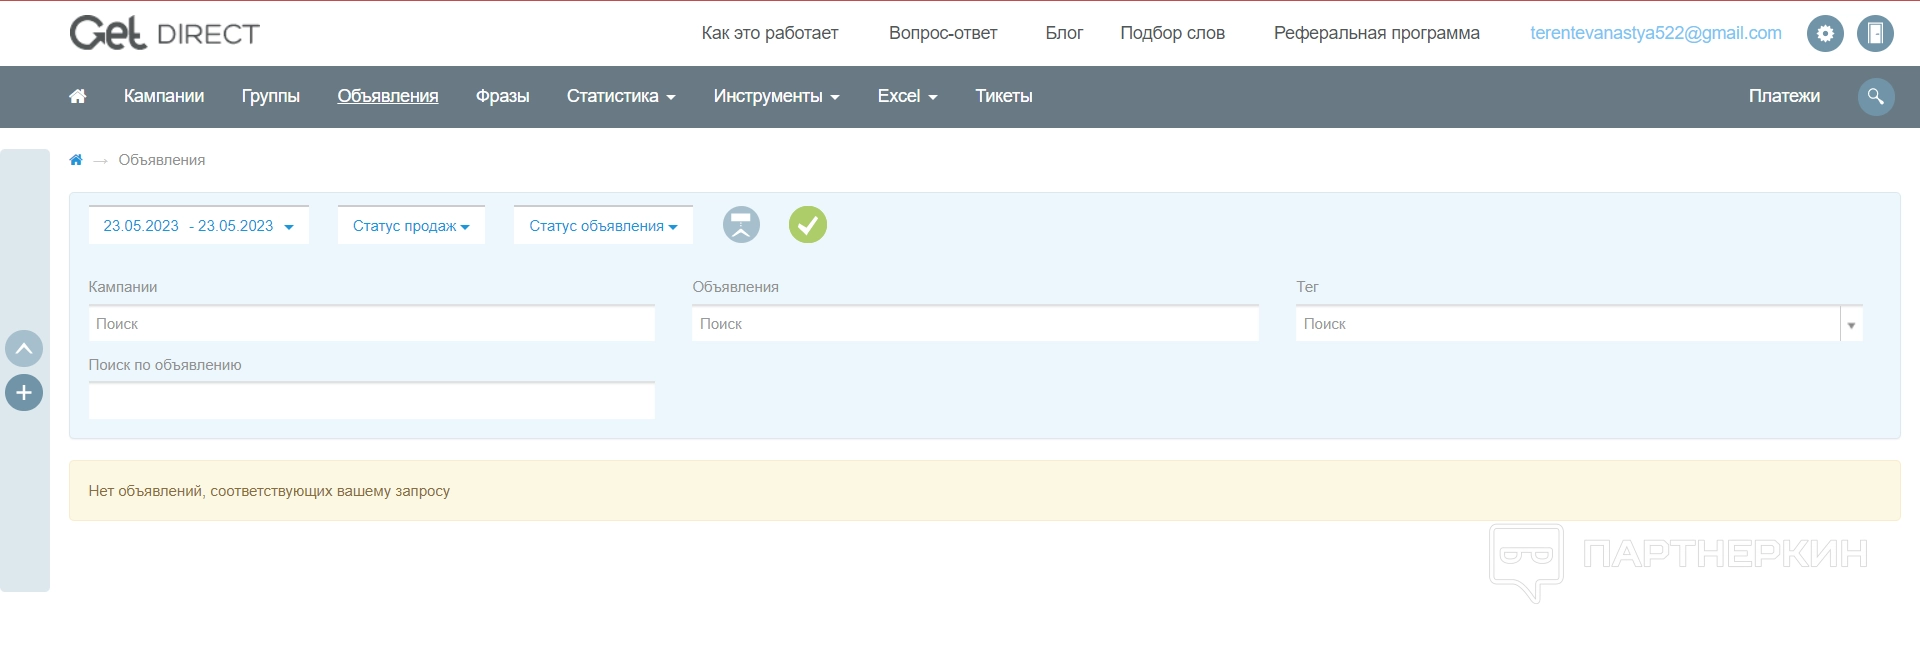Open the Excel menu dropdown
This screenshot has width=1920, height=657.
[907, 96]
